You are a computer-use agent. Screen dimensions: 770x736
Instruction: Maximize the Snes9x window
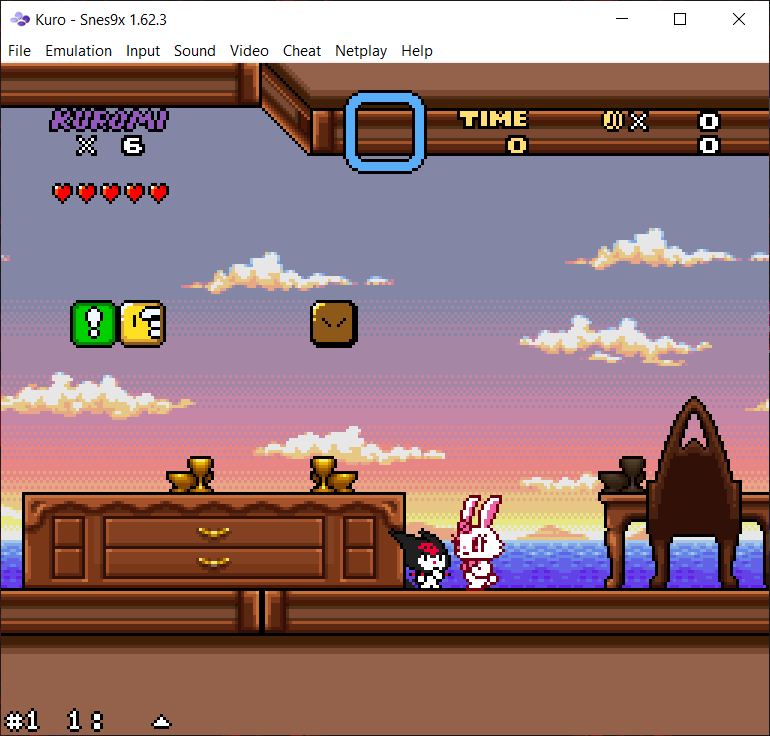[x=680, y=19]
